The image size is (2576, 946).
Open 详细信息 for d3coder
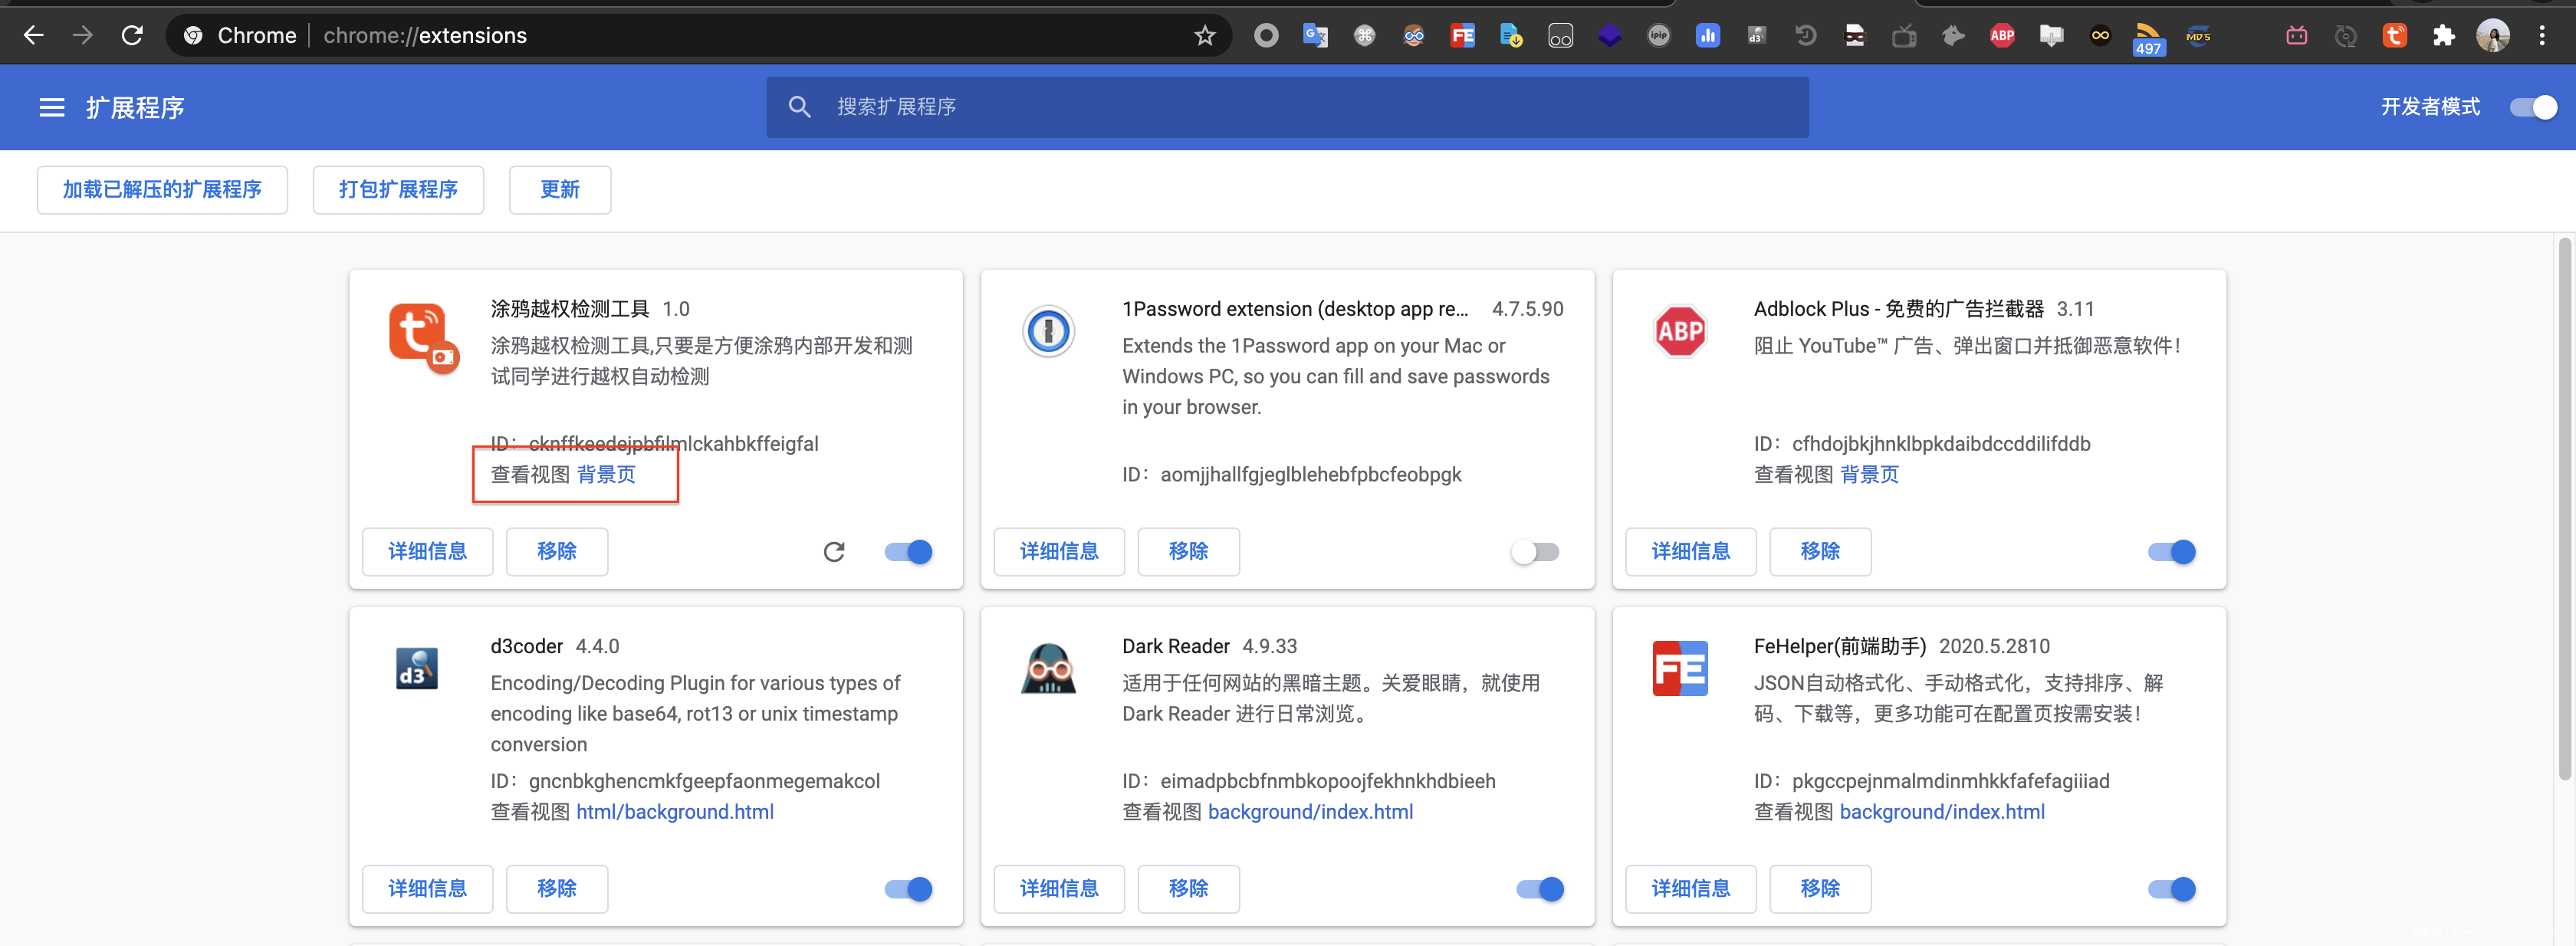427,889
